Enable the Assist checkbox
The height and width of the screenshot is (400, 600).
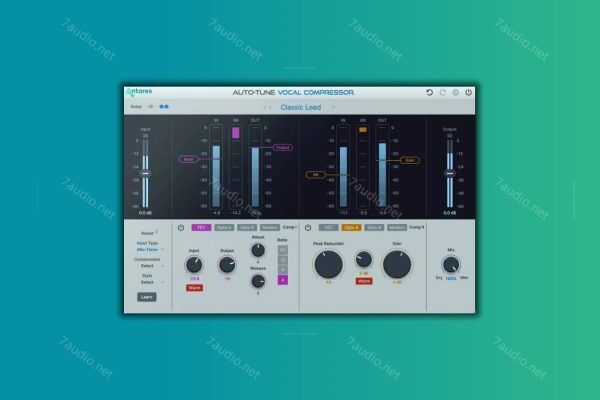click(157, 232)
